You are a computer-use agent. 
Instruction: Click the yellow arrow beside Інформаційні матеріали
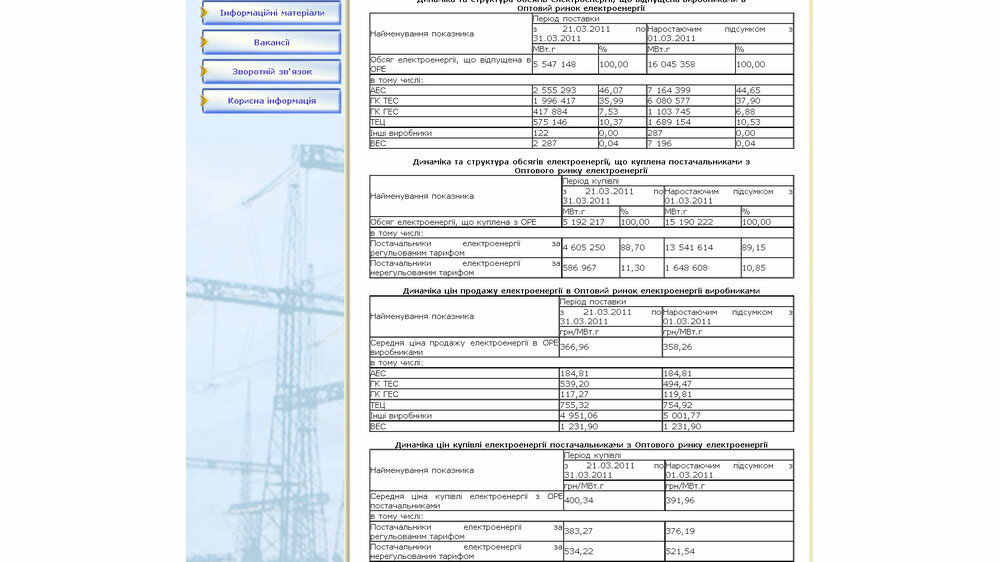205,13
